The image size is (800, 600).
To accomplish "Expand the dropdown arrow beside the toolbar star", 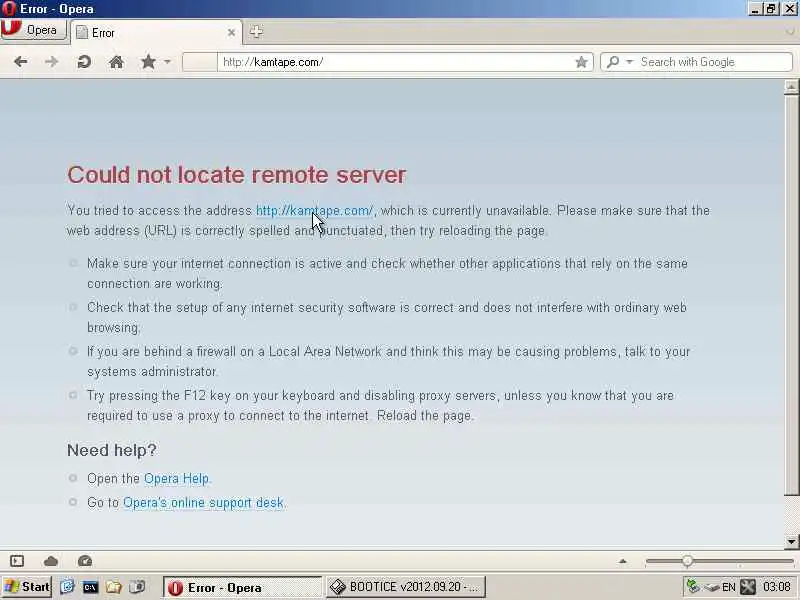I will pyautogui.click(x=167, y=62).
